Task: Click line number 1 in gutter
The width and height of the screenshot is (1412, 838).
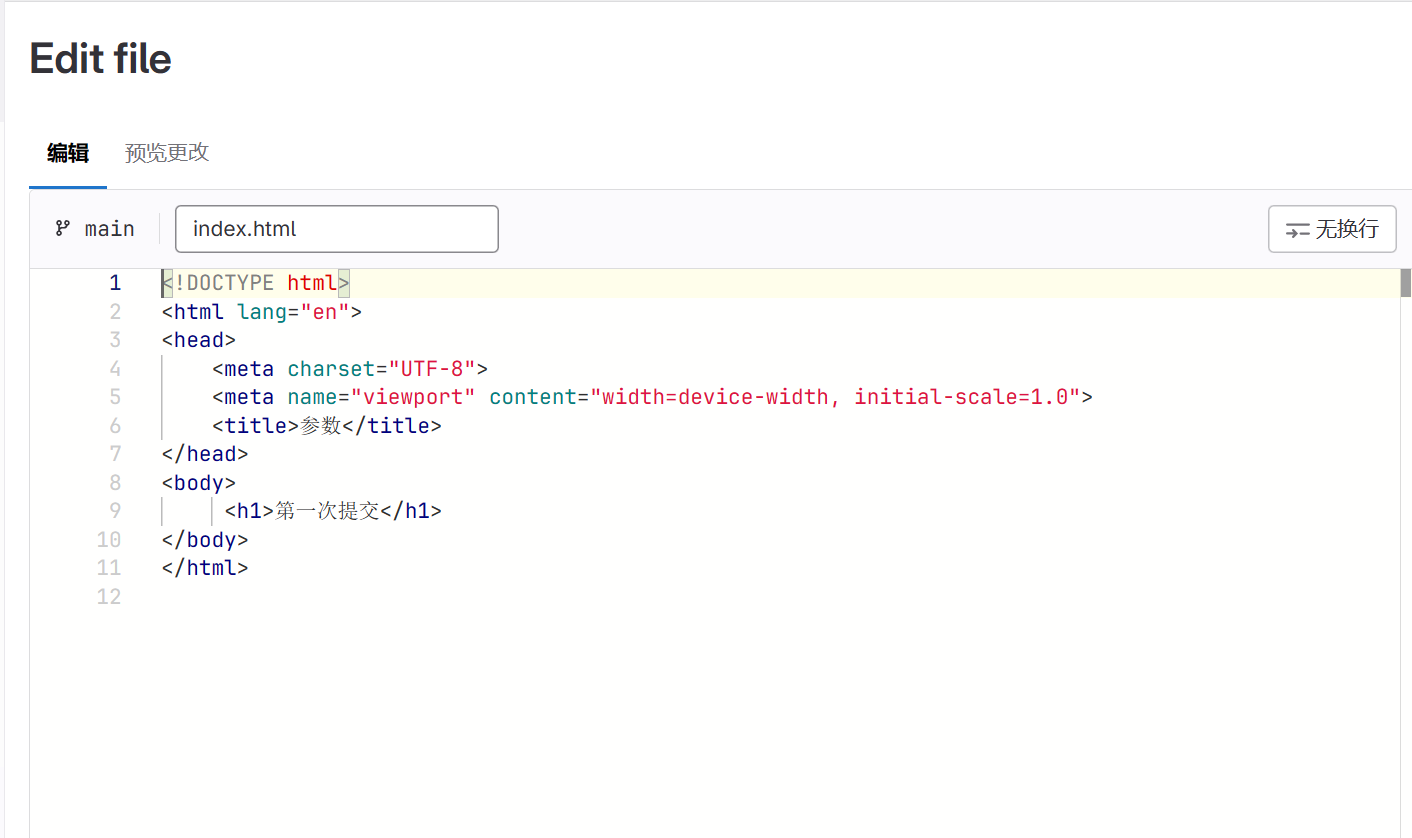Action: [x=115, y=283]
